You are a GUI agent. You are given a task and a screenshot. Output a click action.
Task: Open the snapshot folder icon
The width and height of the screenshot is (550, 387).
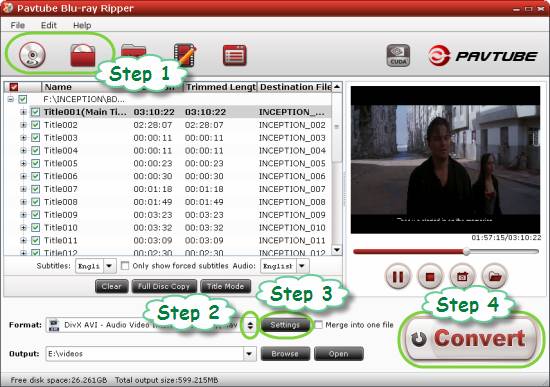point(495,277)
